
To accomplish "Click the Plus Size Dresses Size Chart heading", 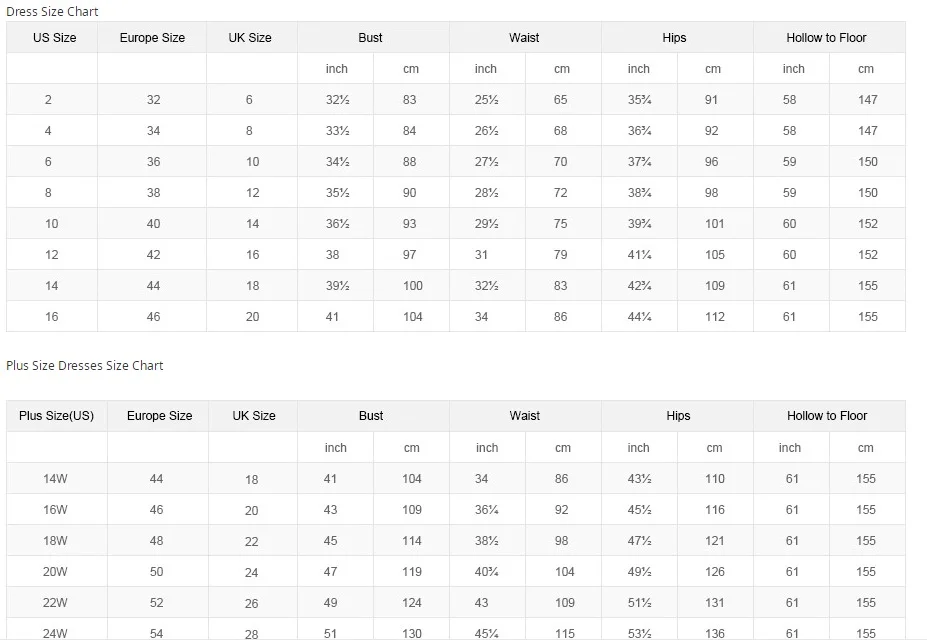I will coord(85,366).
